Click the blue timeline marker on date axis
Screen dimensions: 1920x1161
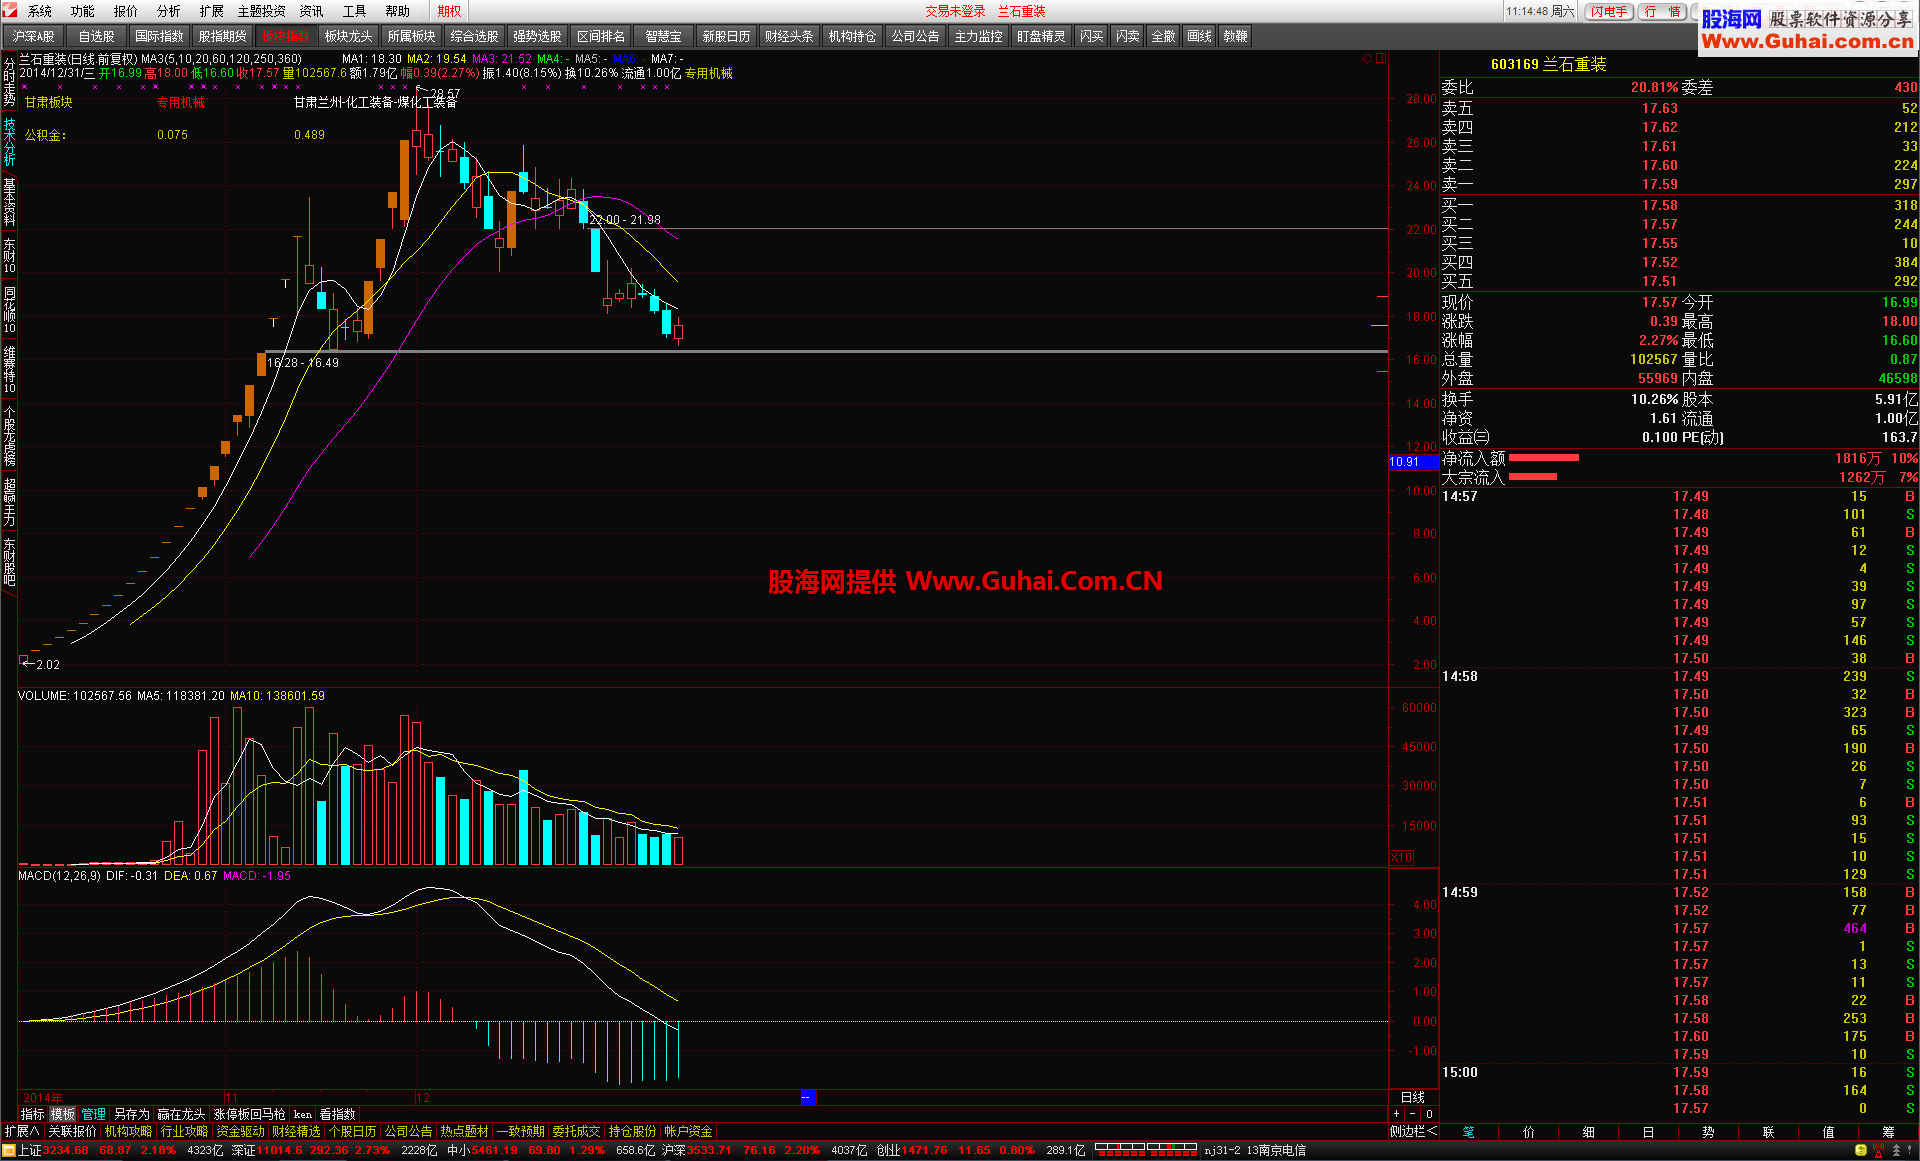click(808, 1097)
